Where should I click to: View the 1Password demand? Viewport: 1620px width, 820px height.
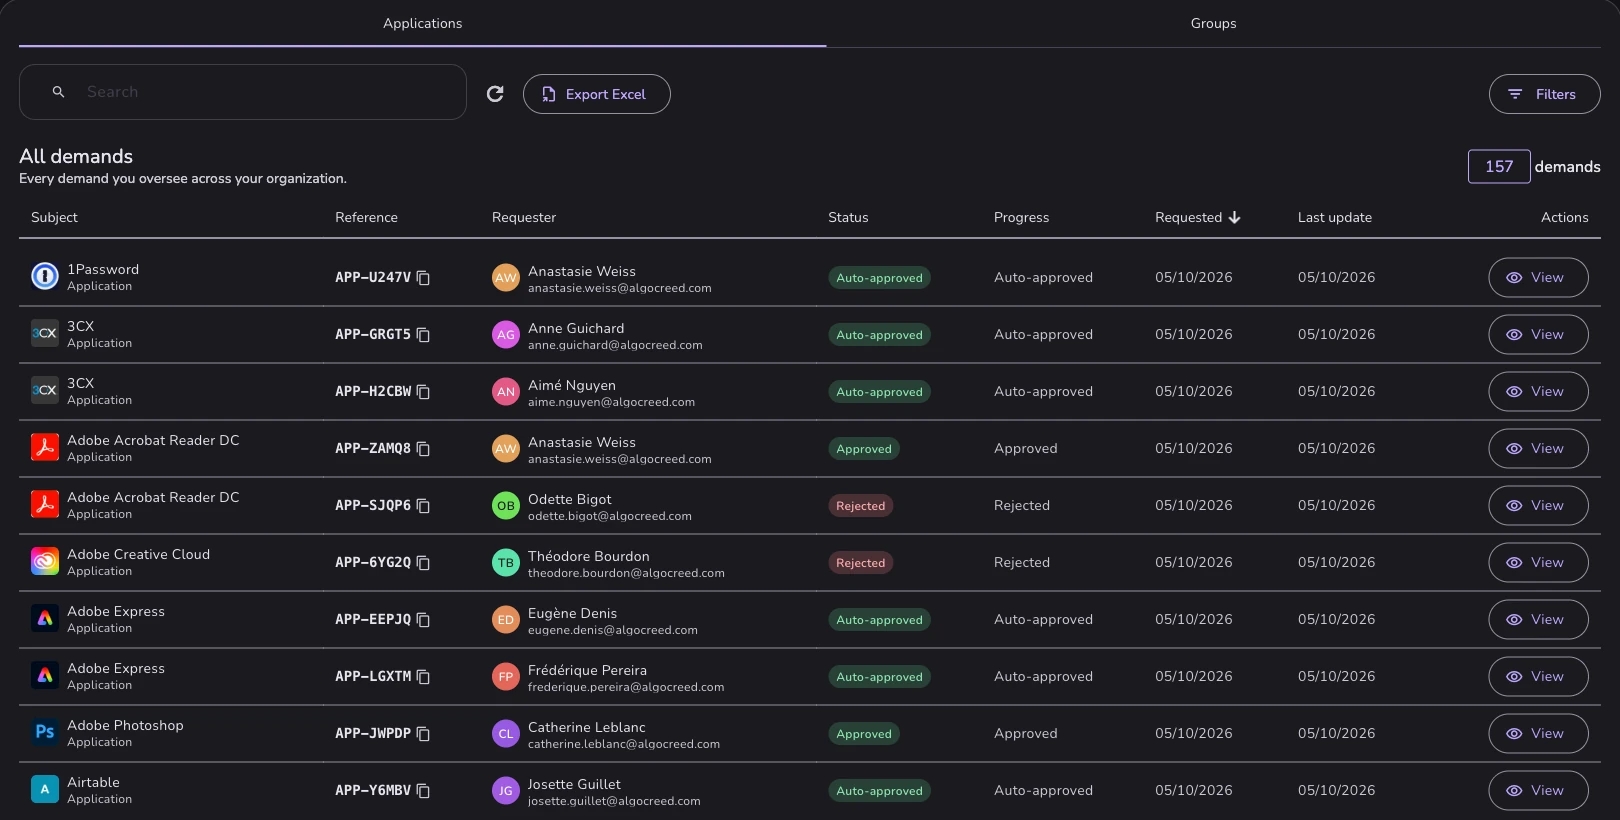click(x=1538, y=278)
